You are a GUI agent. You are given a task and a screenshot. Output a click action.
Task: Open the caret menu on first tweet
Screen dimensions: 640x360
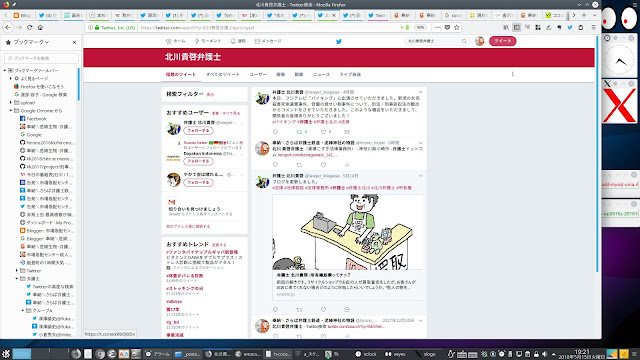pos(420,93)
